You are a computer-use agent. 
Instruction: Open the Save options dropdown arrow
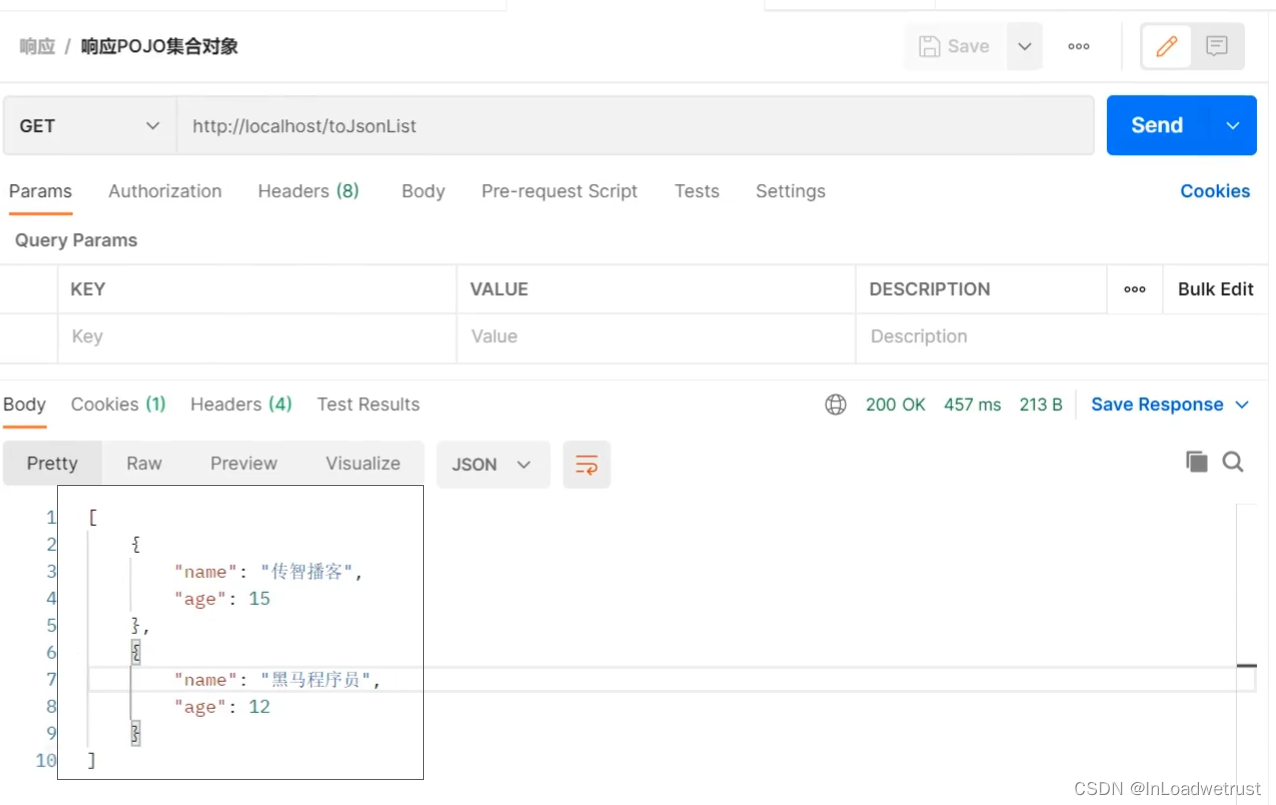tap(1024, 46)
